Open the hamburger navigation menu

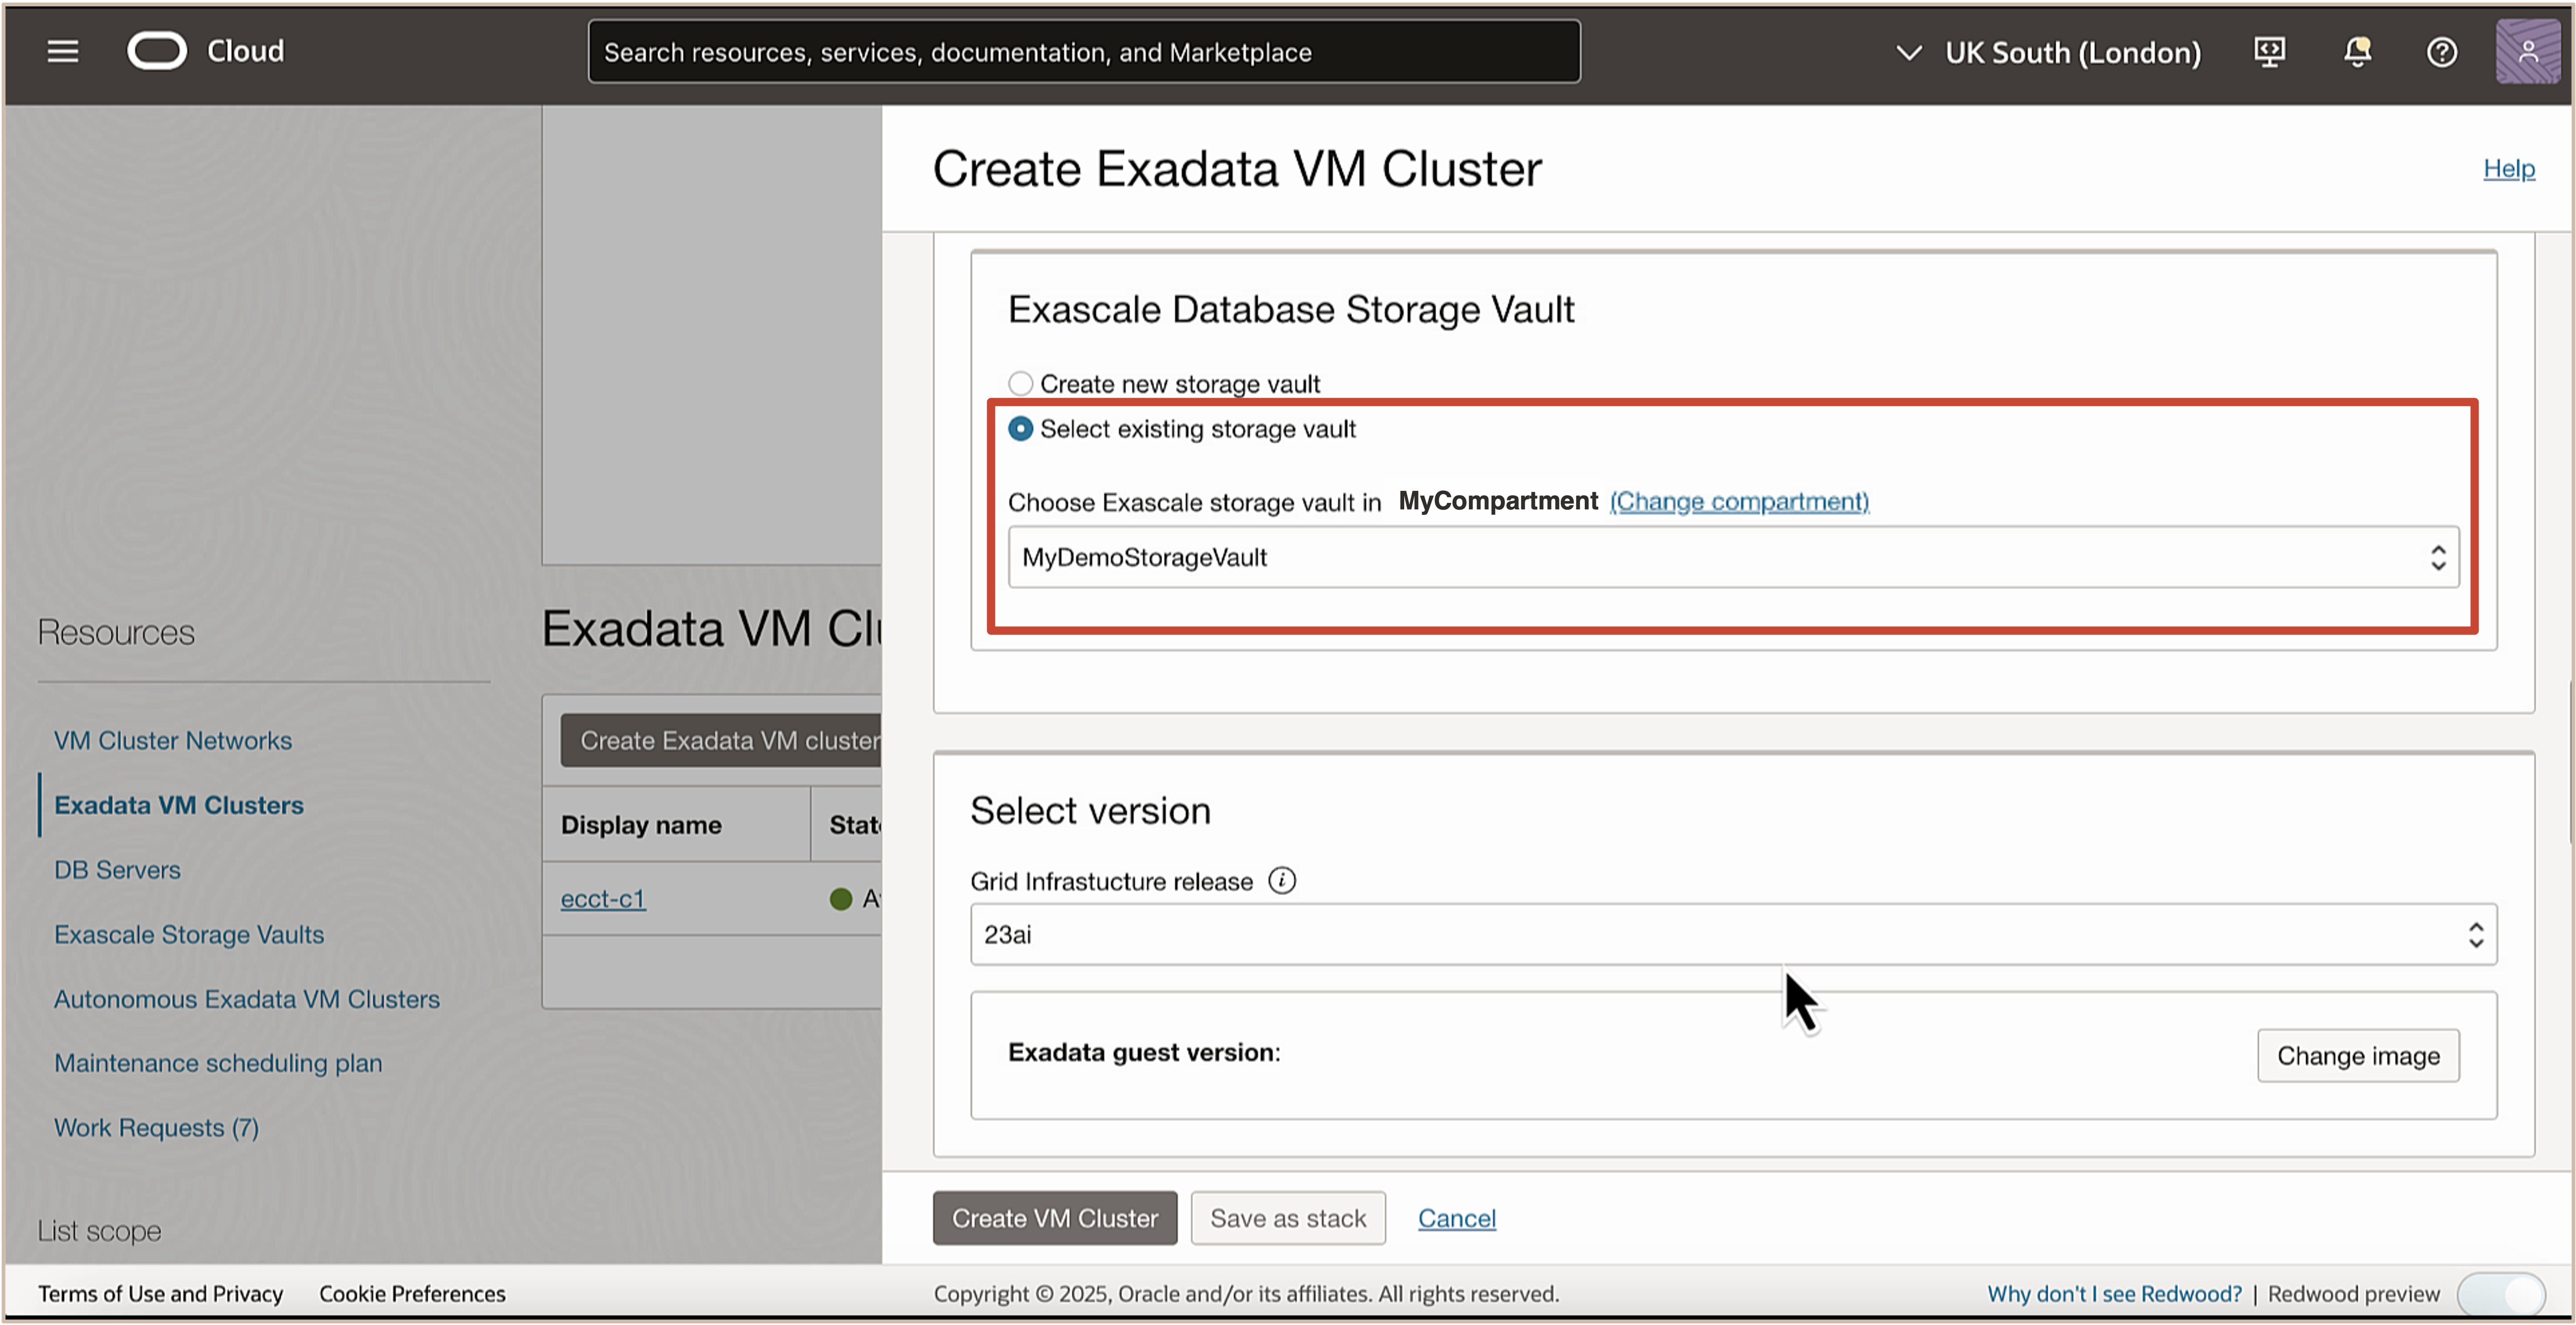pyautogui.click(x=62, y=51)
